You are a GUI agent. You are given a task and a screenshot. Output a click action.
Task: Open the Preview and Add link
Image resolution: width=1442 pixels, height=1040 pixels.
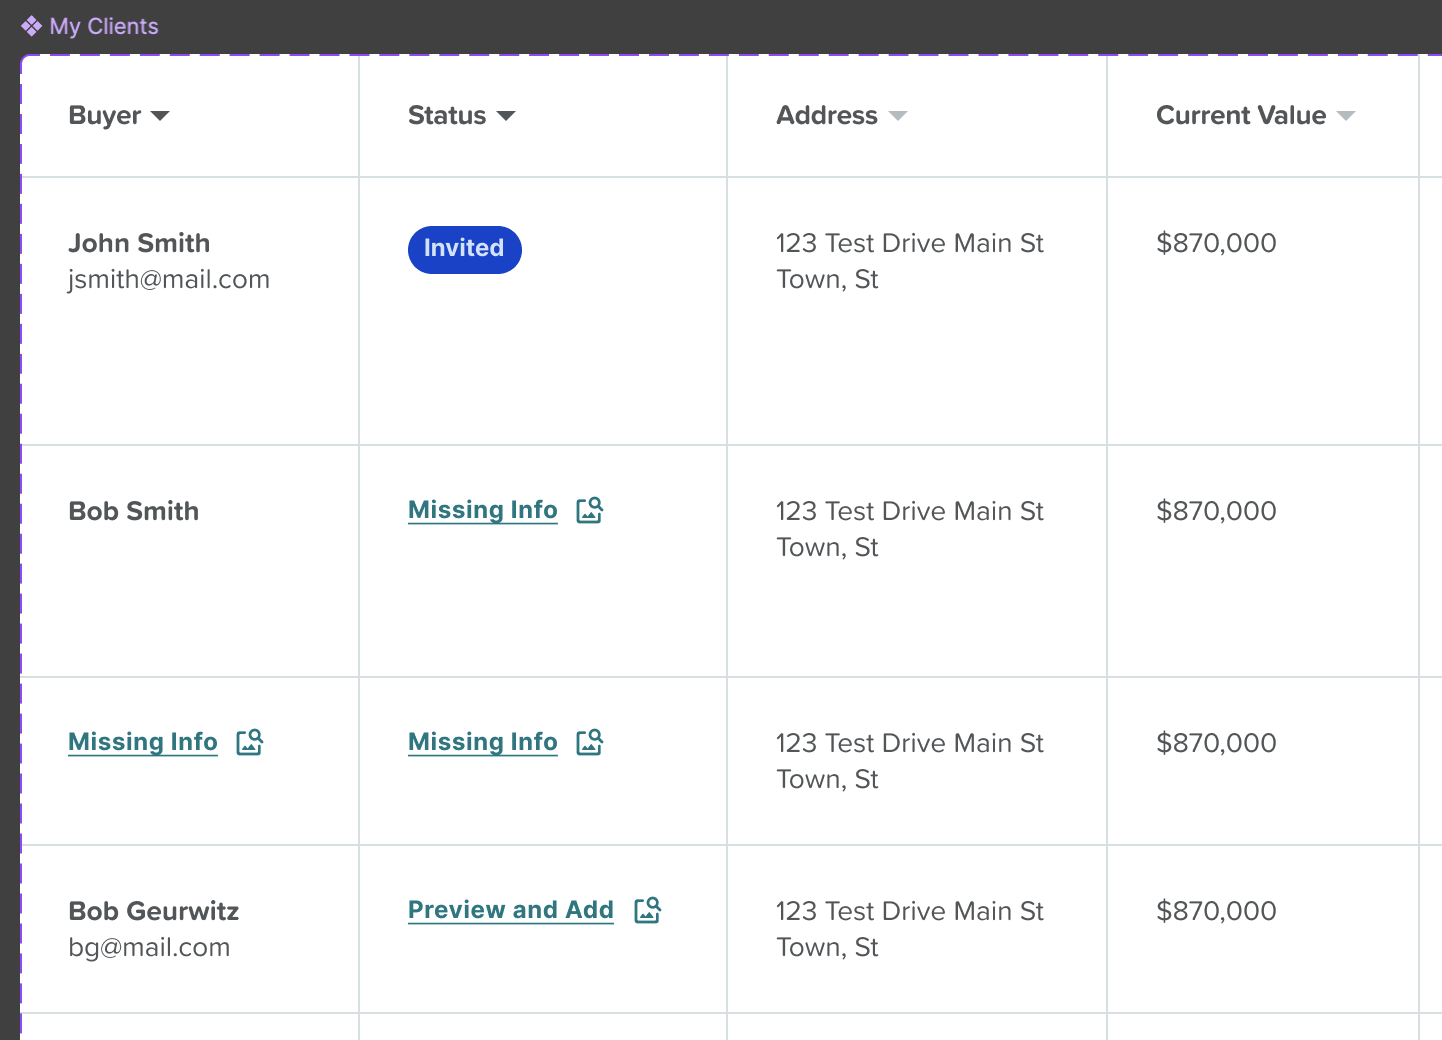pos(511,910)
